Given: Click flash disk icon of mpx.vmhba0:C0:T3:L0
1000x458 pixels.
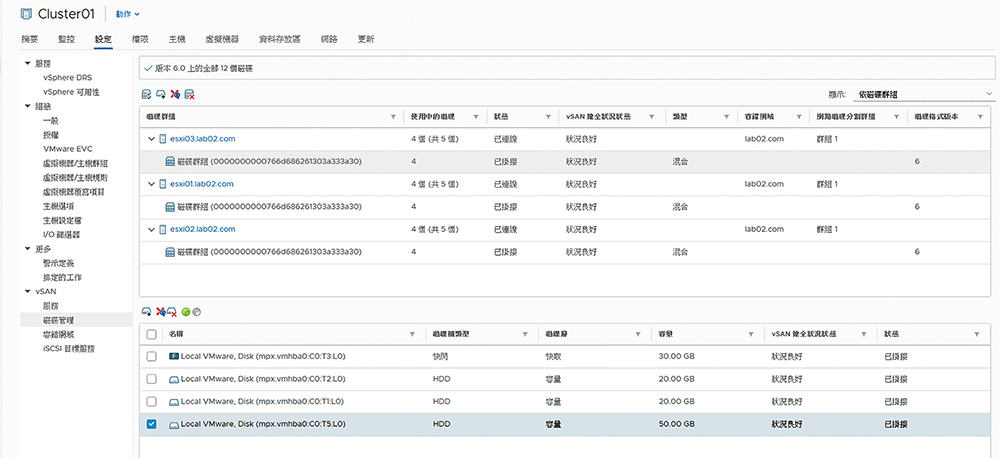Looking at the screenshot, I should [x=173, y=356].
